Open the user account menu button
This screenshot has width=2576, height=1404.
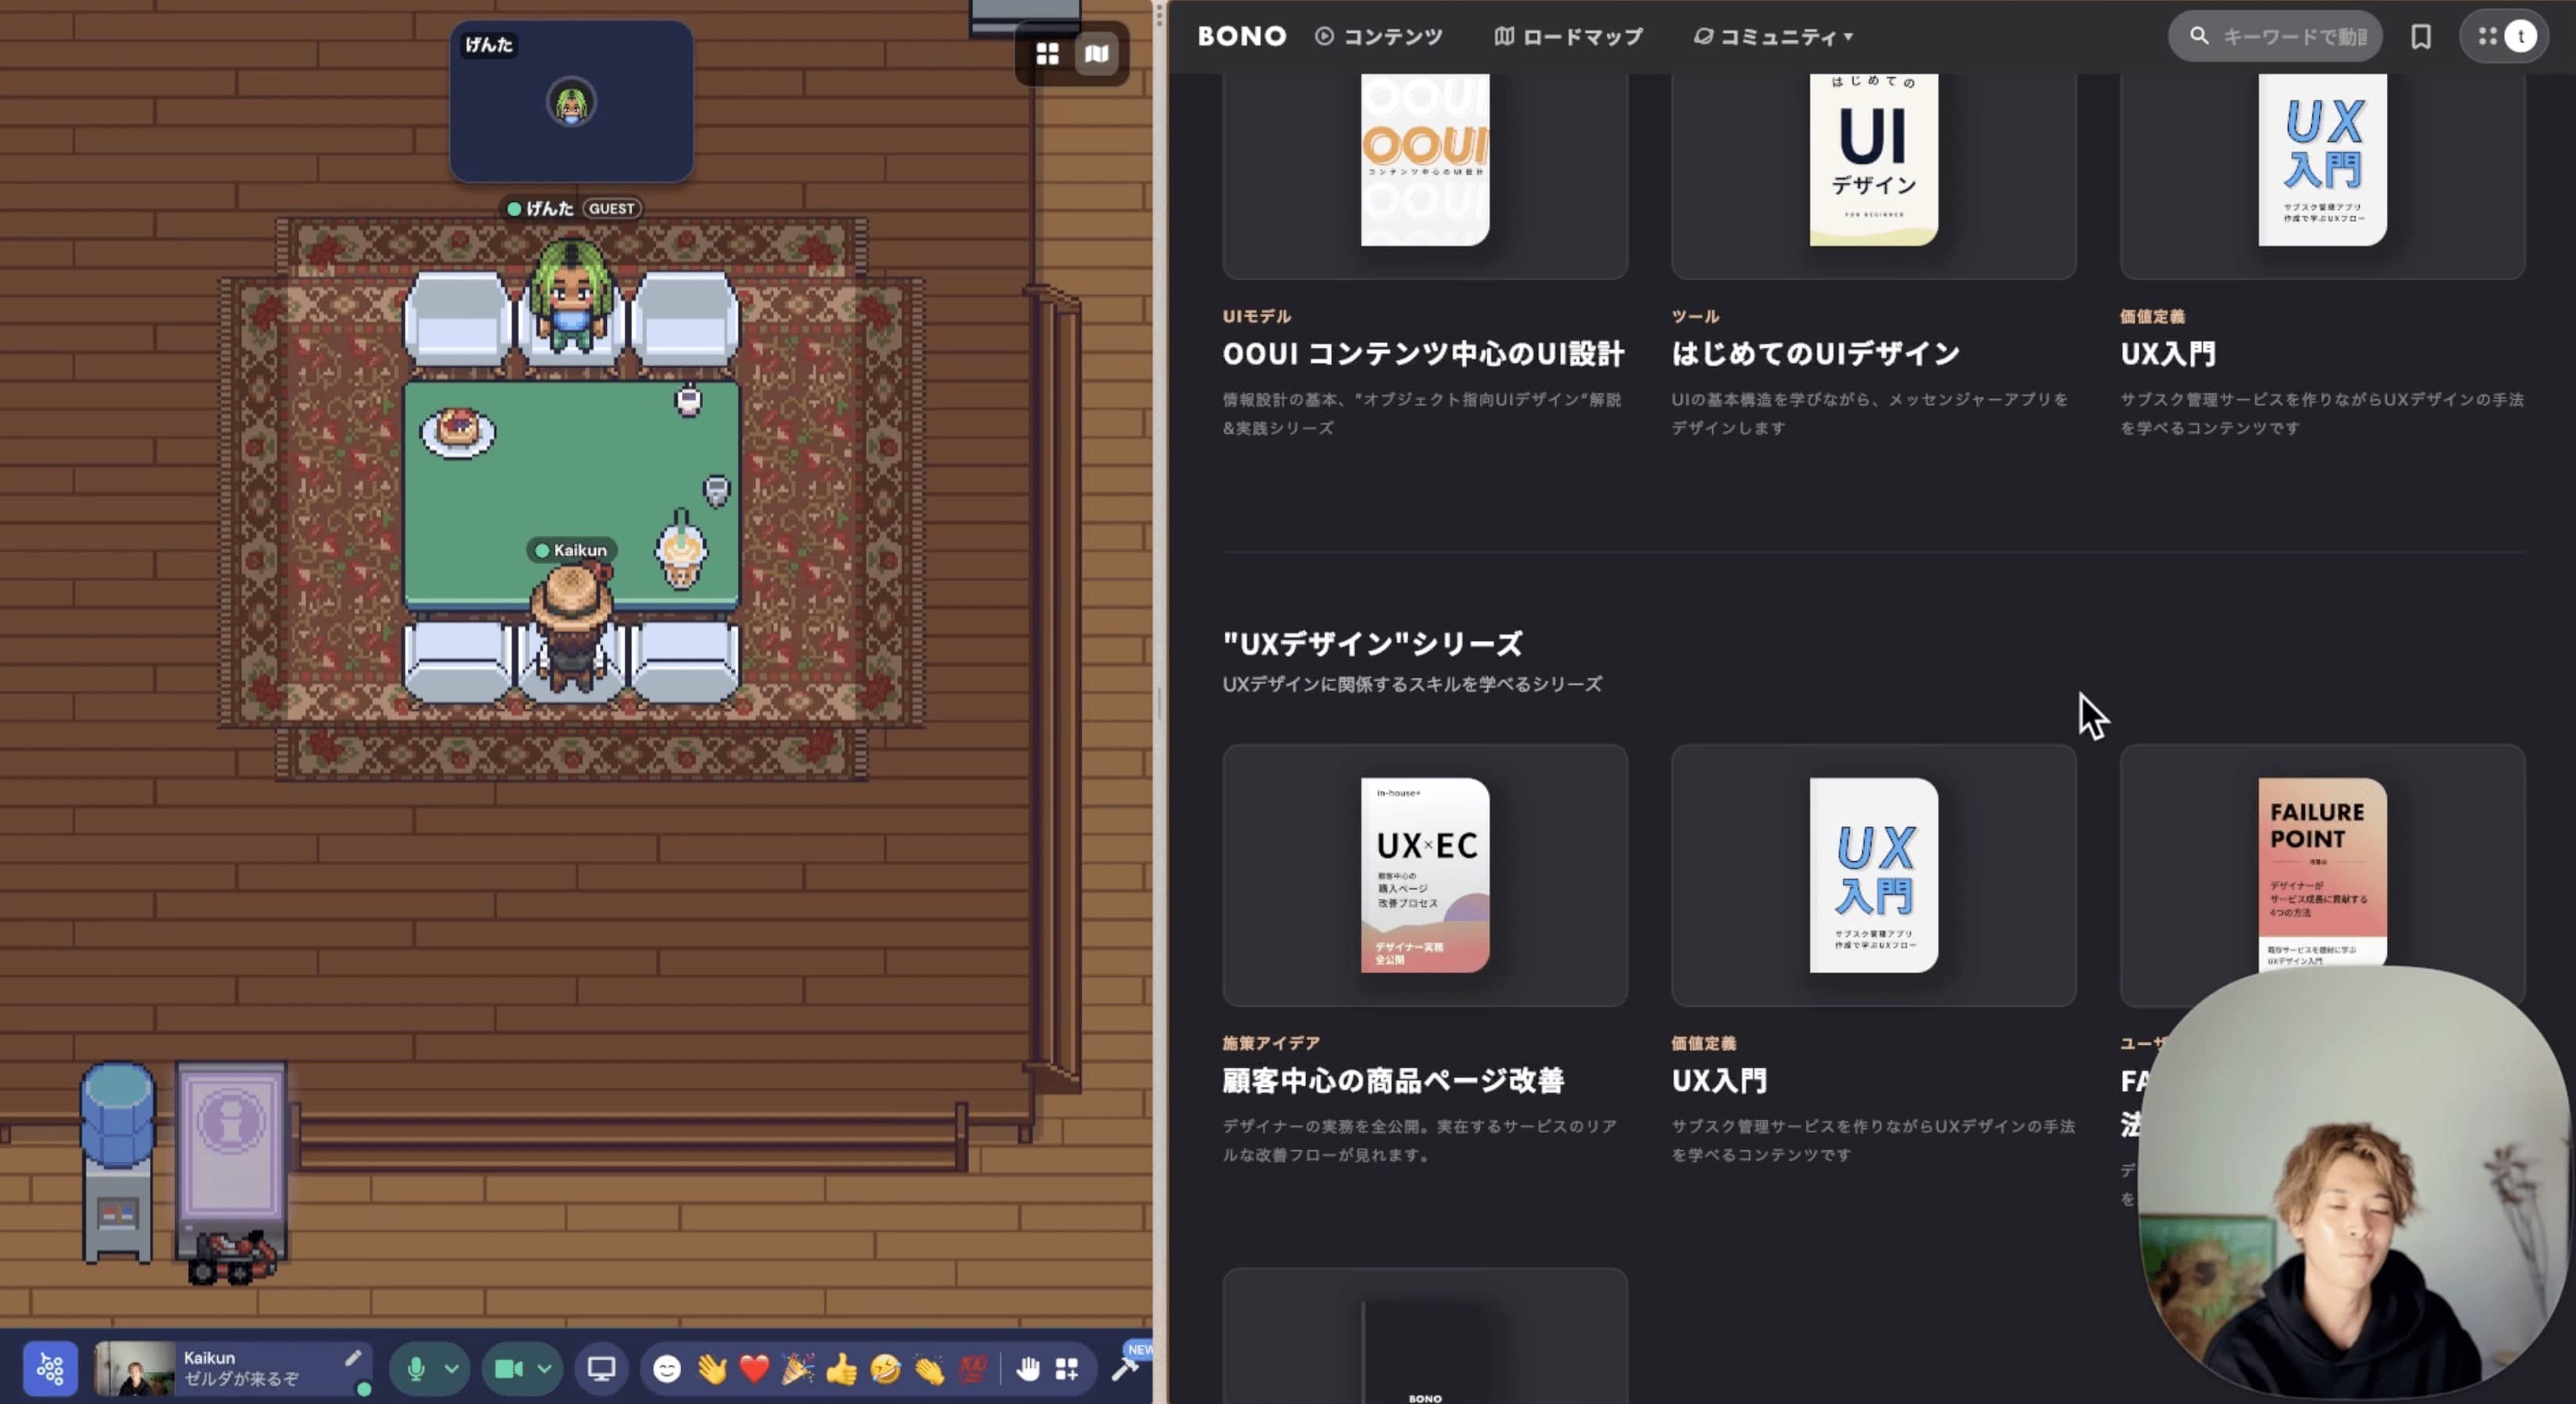(x=2504, y=36)
